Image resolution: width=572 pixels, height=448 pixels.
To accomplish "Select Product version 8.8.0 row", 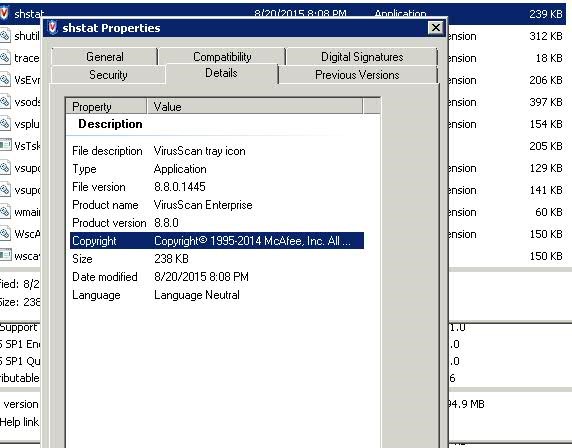I will pos(217,223).
